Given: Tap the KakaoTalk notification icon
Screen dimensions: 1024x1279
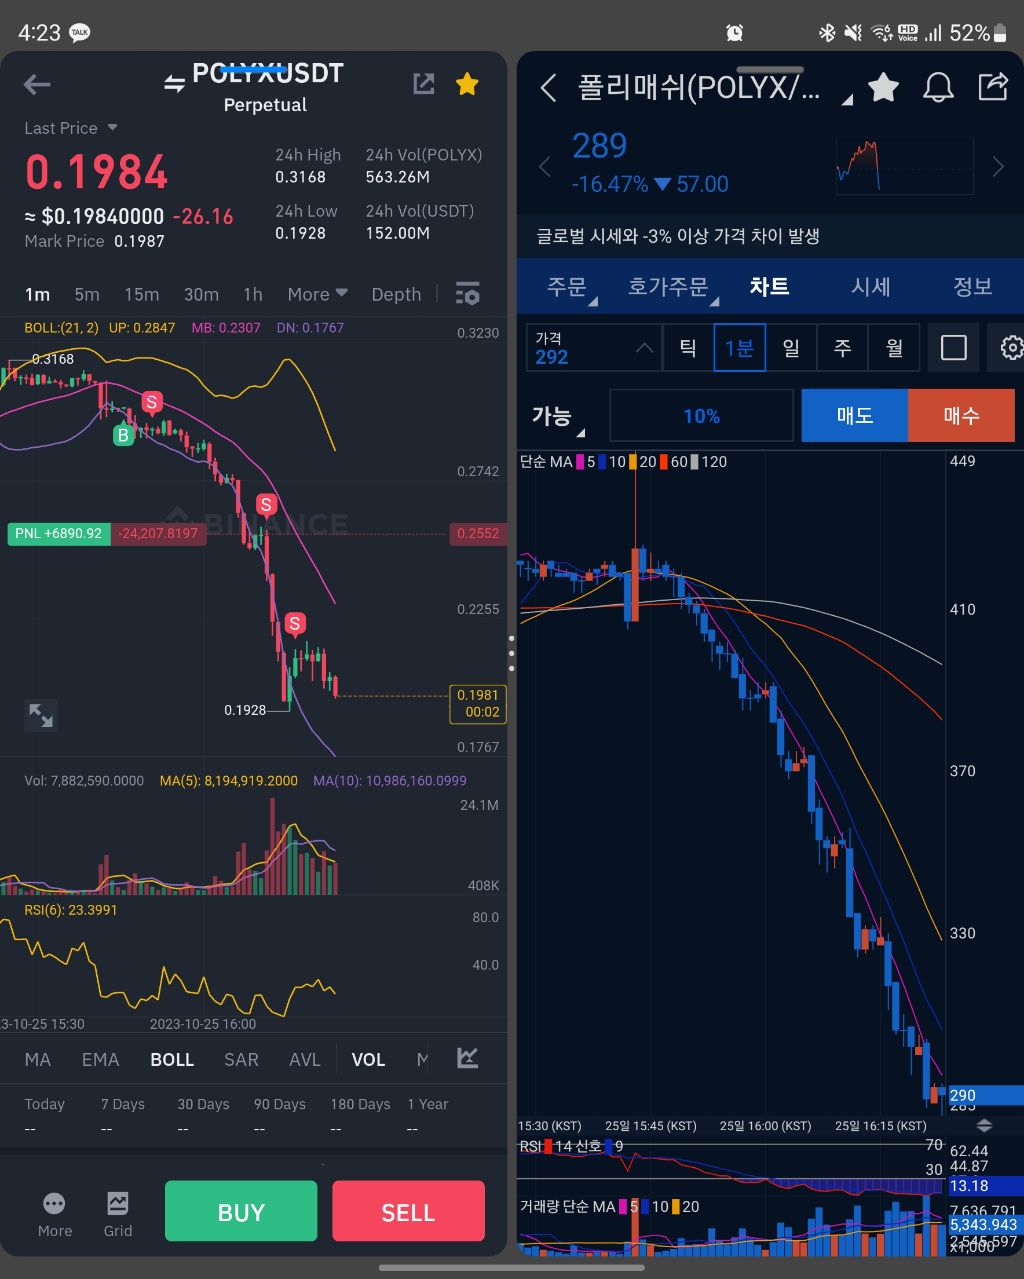Looking at the screenshot, I should click(80, 33).
